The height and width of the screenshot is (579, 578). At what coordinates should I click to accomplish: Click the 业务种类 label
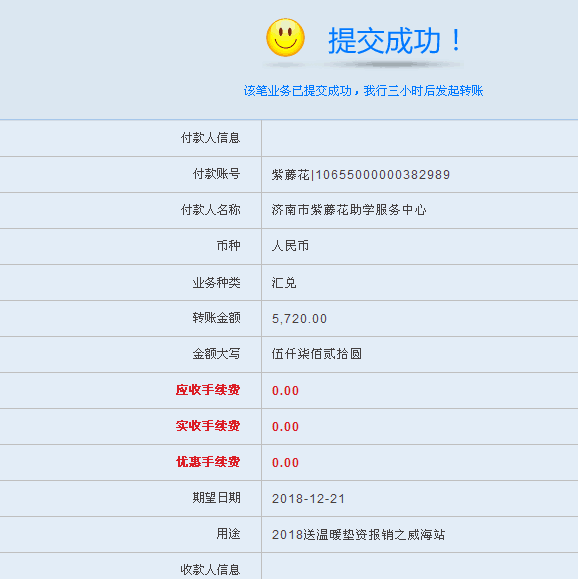coord(216,282)
